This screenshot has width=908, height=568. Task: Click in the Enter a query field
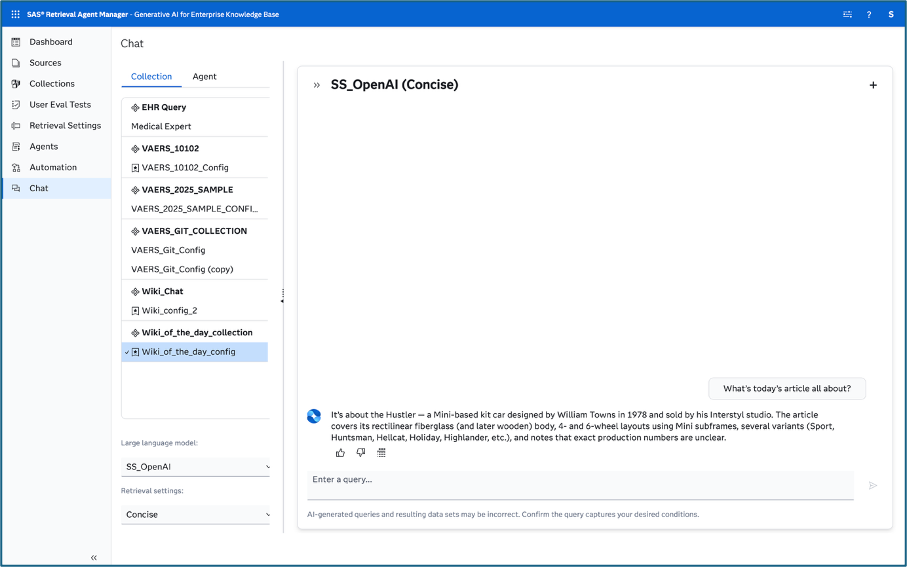pos(580,485)
